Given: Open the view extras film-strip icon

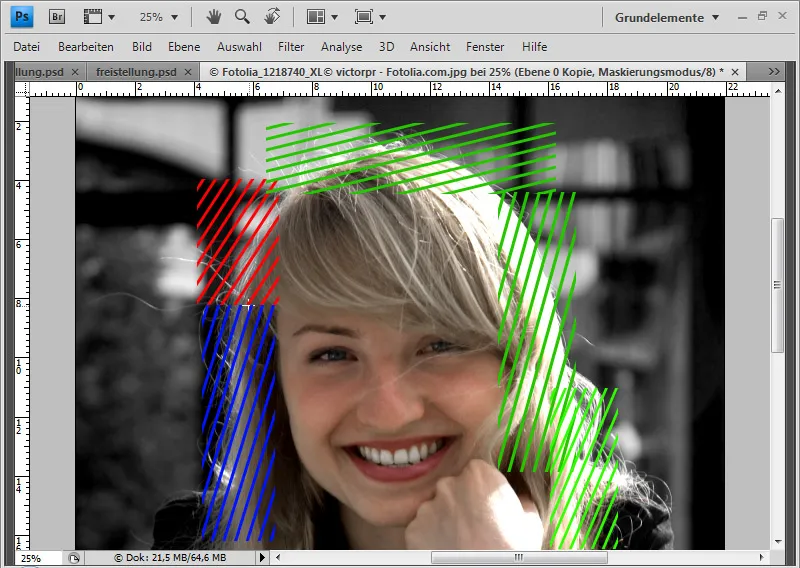Looking at the screenshot, I should pyautogui.click(x=92, y=17).
